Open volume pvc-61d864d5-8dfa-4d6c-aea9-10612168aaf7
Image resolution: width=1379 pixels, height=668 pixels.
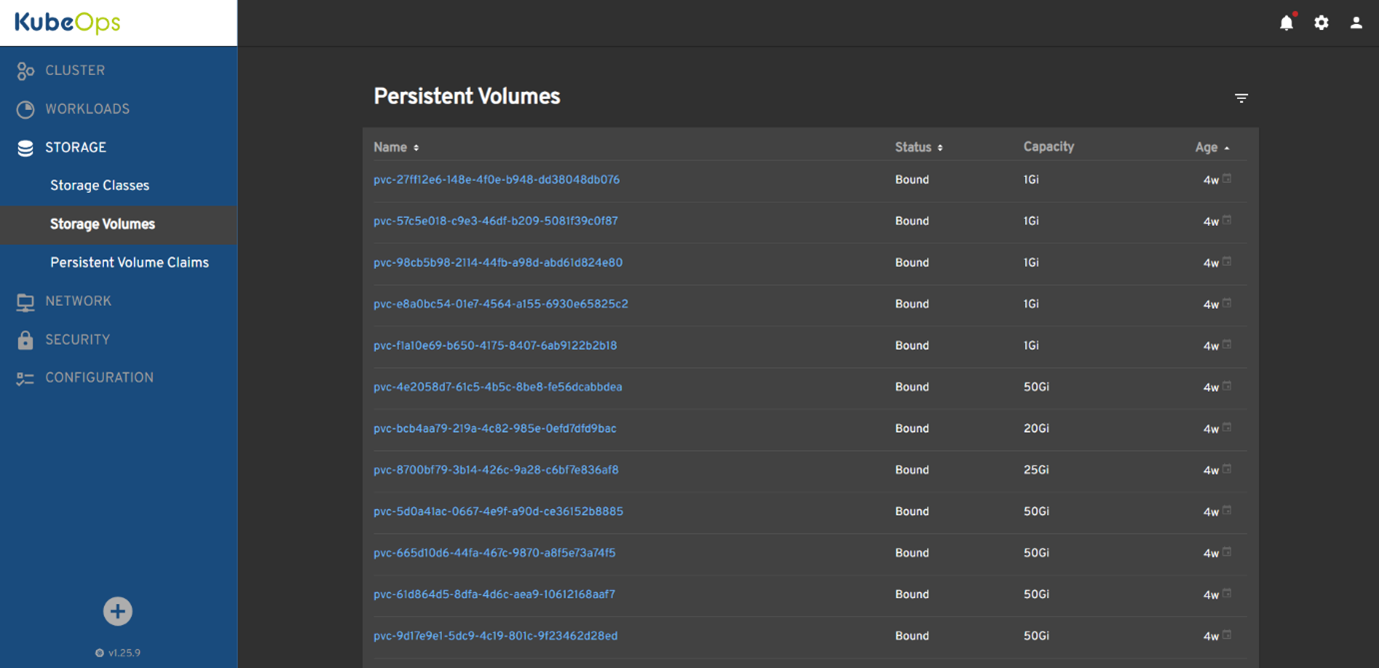coord(494,595)
